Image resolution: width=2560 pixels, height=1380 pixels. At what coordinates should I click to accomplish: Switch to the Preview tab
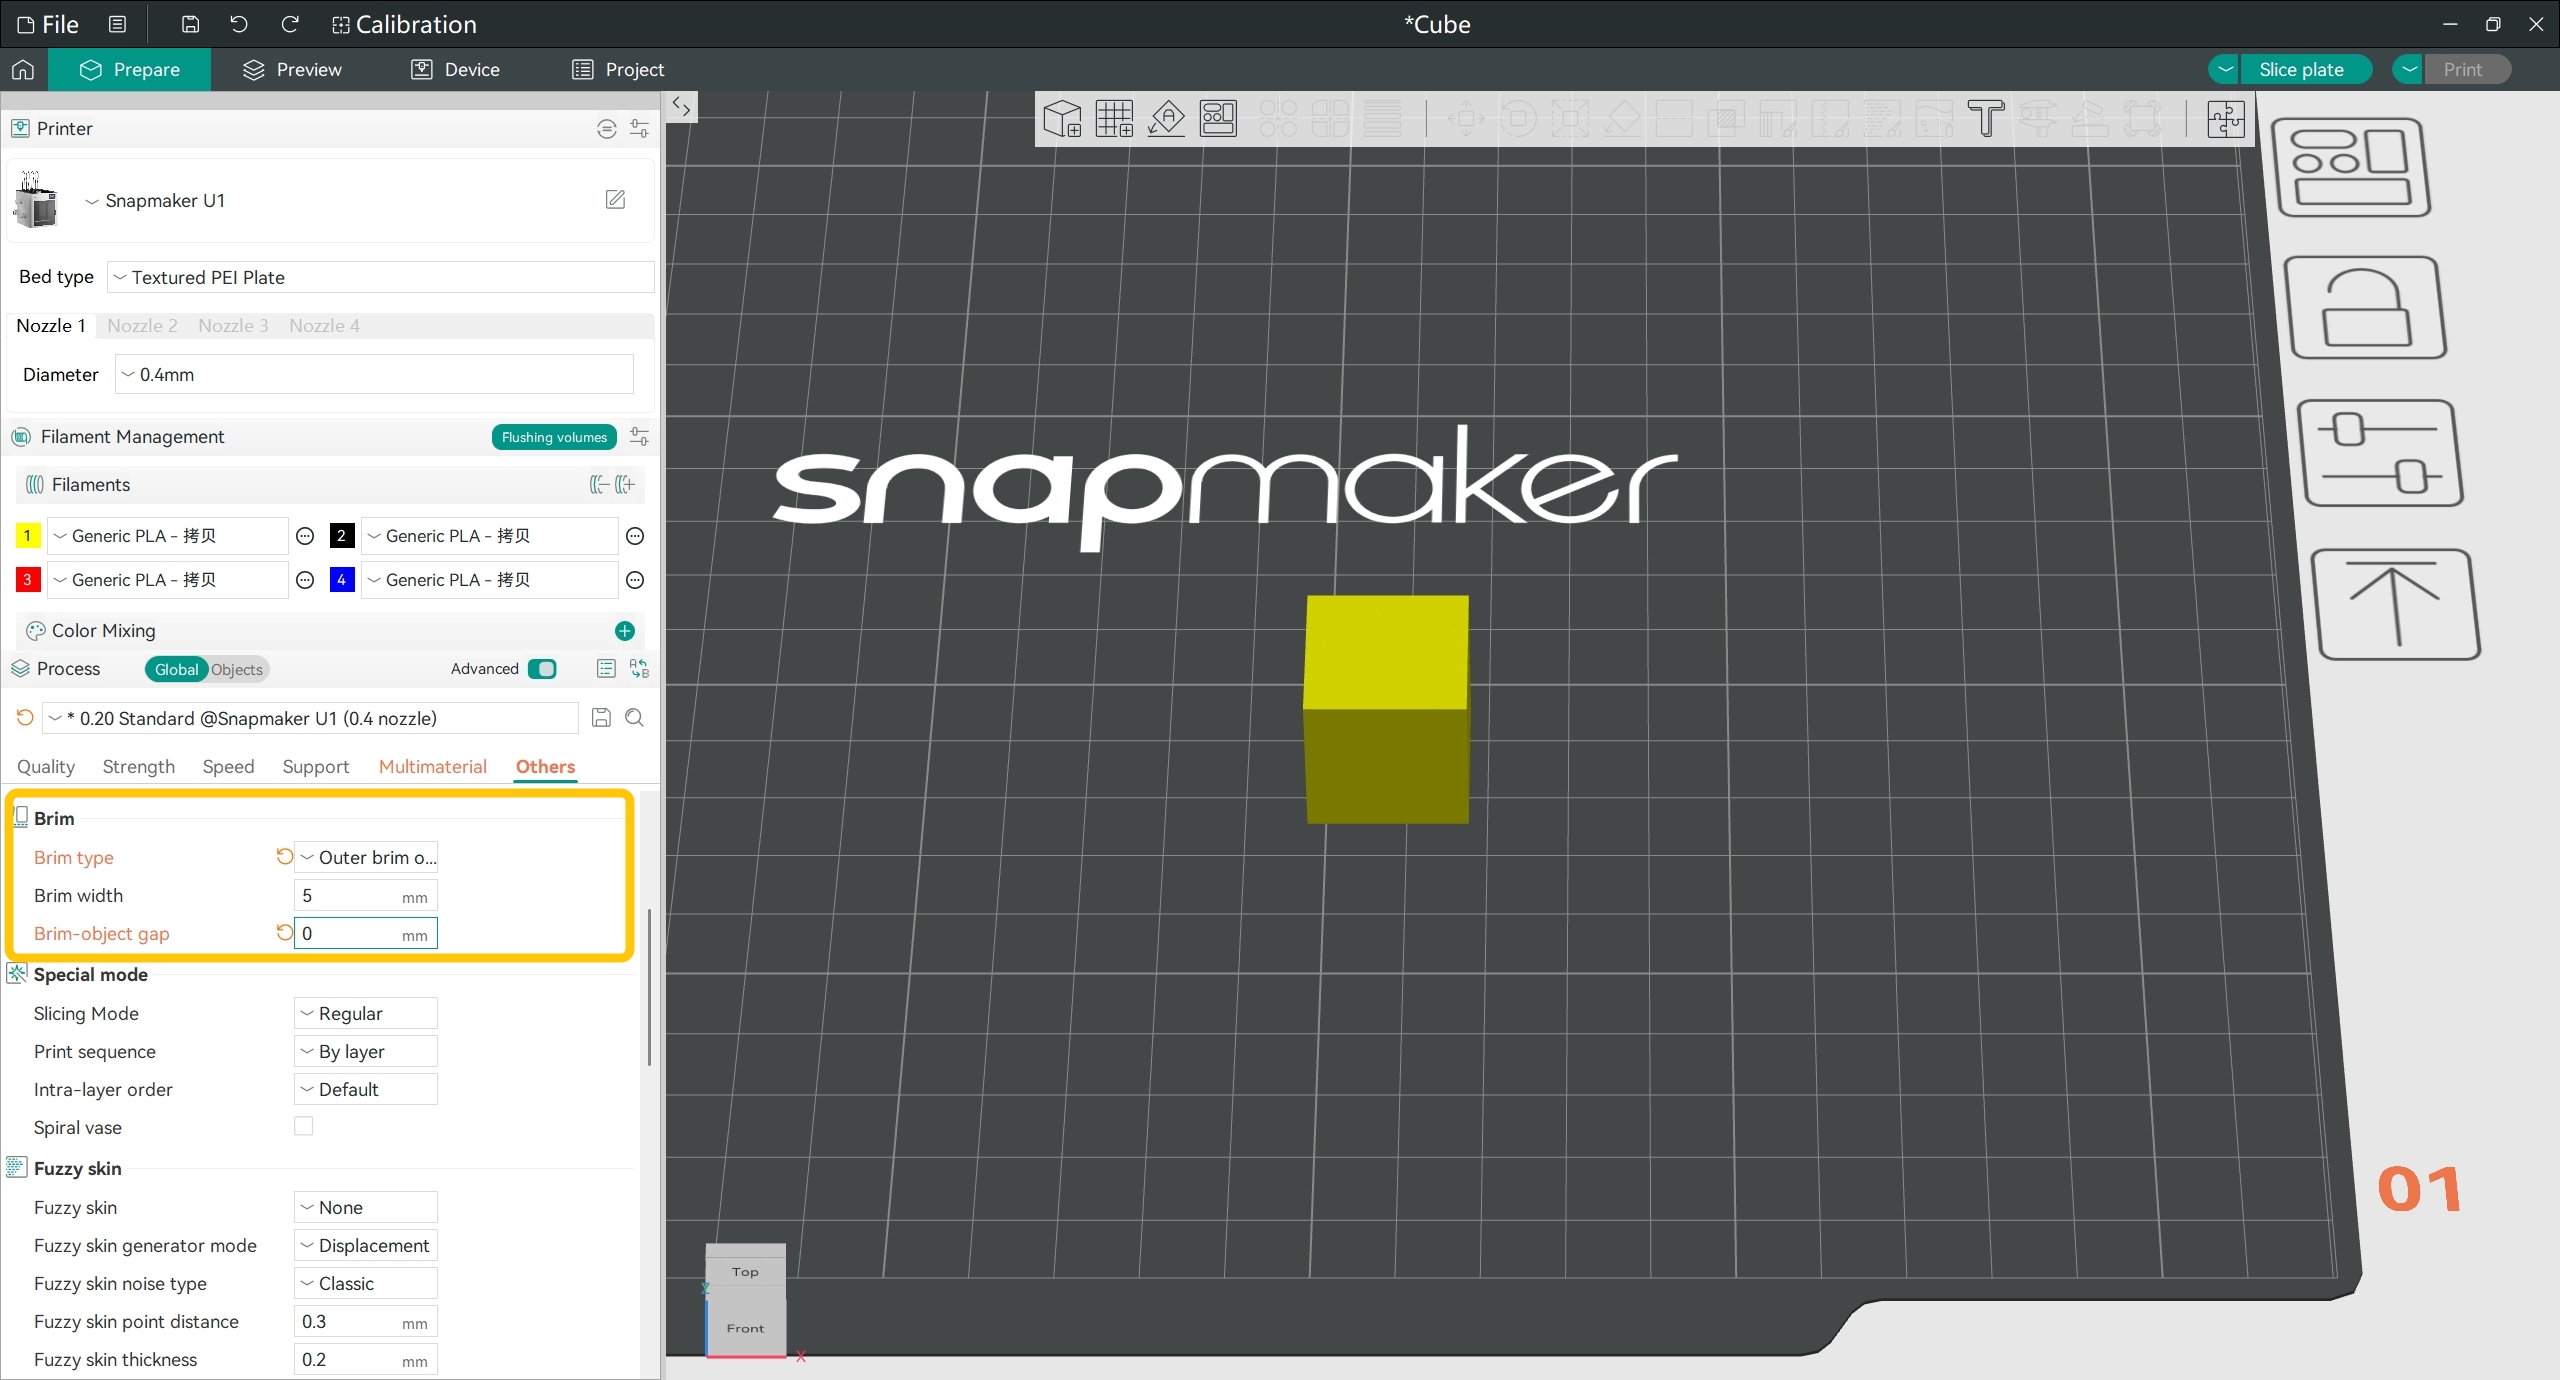pos(293,70)
